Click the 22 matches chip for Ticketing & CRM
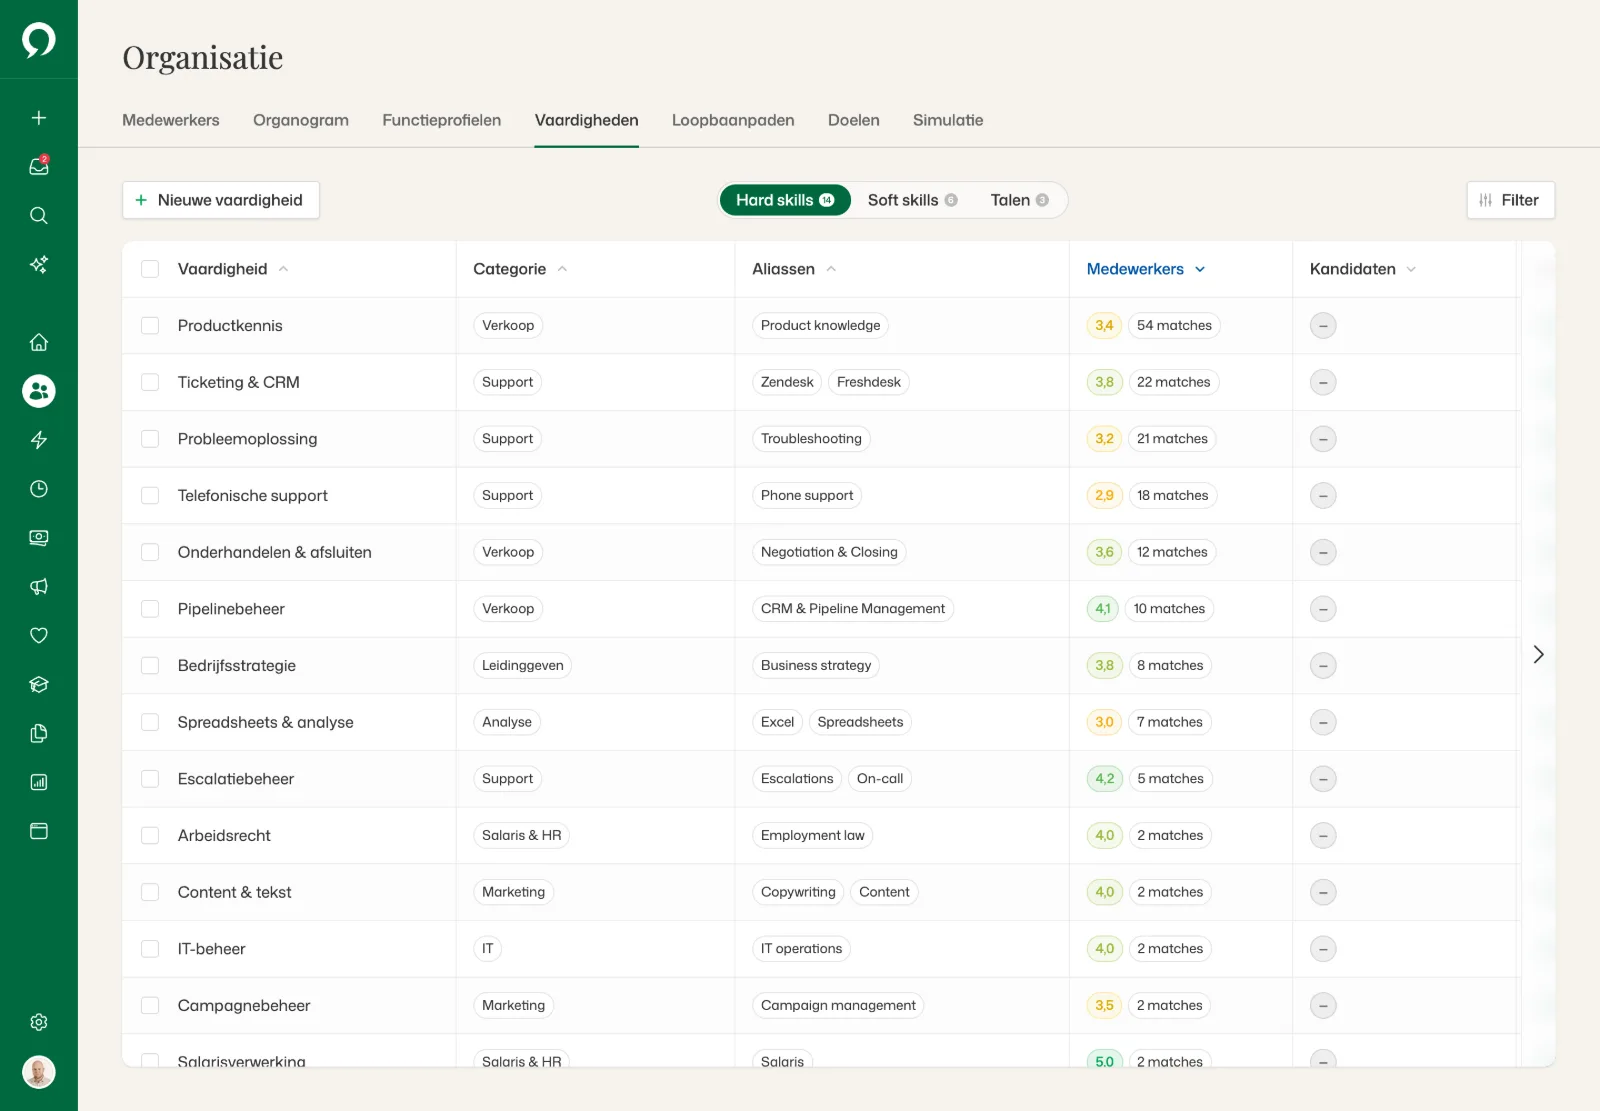The height and width of the screenshot is (1111, 1600). click(x=1173, y=382)
